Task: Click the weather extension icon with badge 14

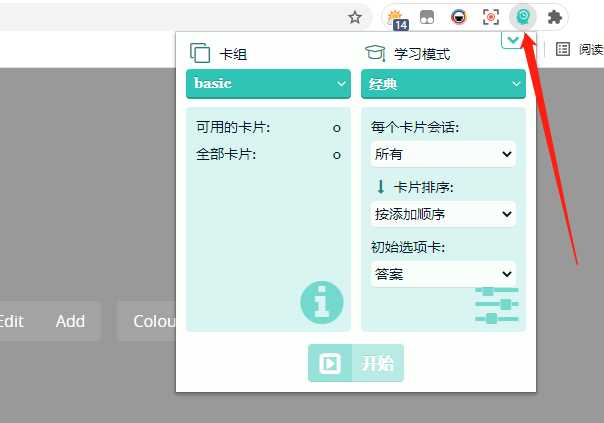Action: click(x=399, y=17)
